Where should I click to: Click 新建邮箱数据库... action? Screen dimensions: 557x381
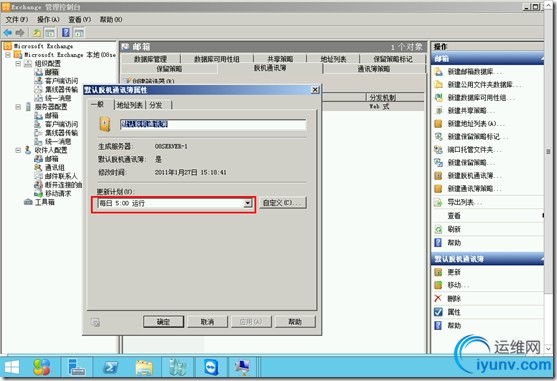474,72
